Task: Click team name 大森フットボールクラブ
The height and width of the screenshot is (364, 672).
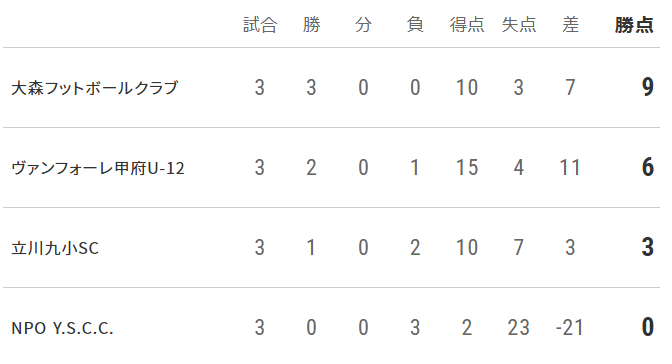Action: tap(94, 88)
